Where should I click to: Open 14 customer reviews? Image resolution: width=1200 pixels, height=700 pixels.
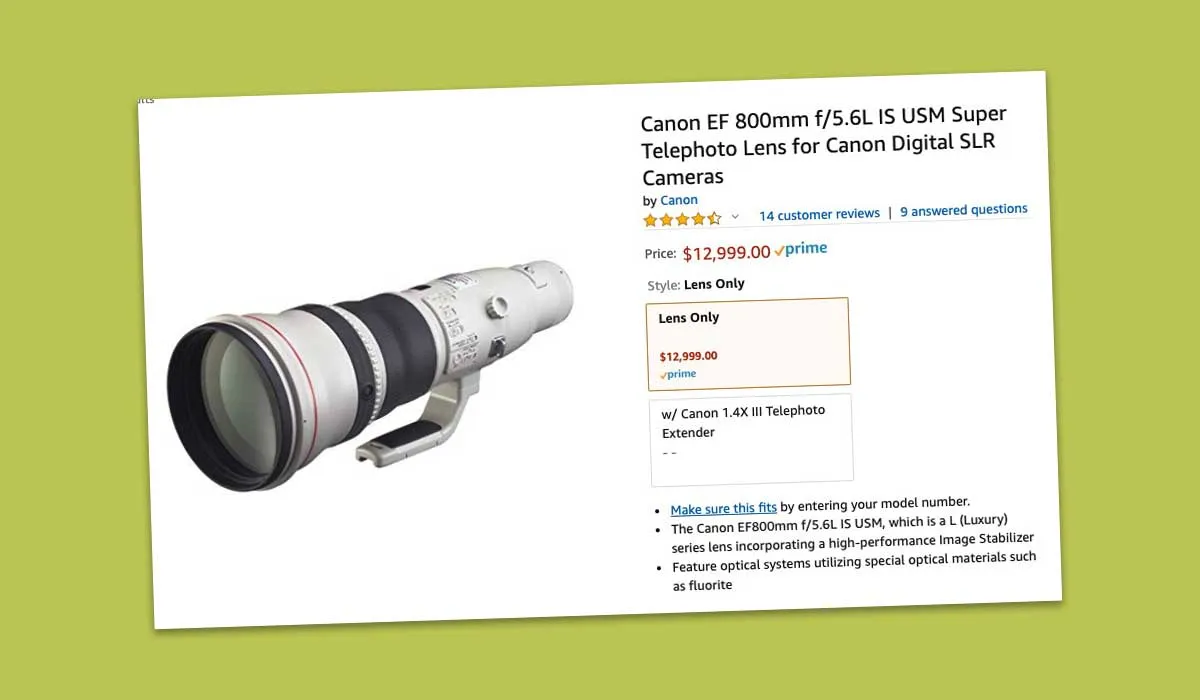click(x=819, y=215)
